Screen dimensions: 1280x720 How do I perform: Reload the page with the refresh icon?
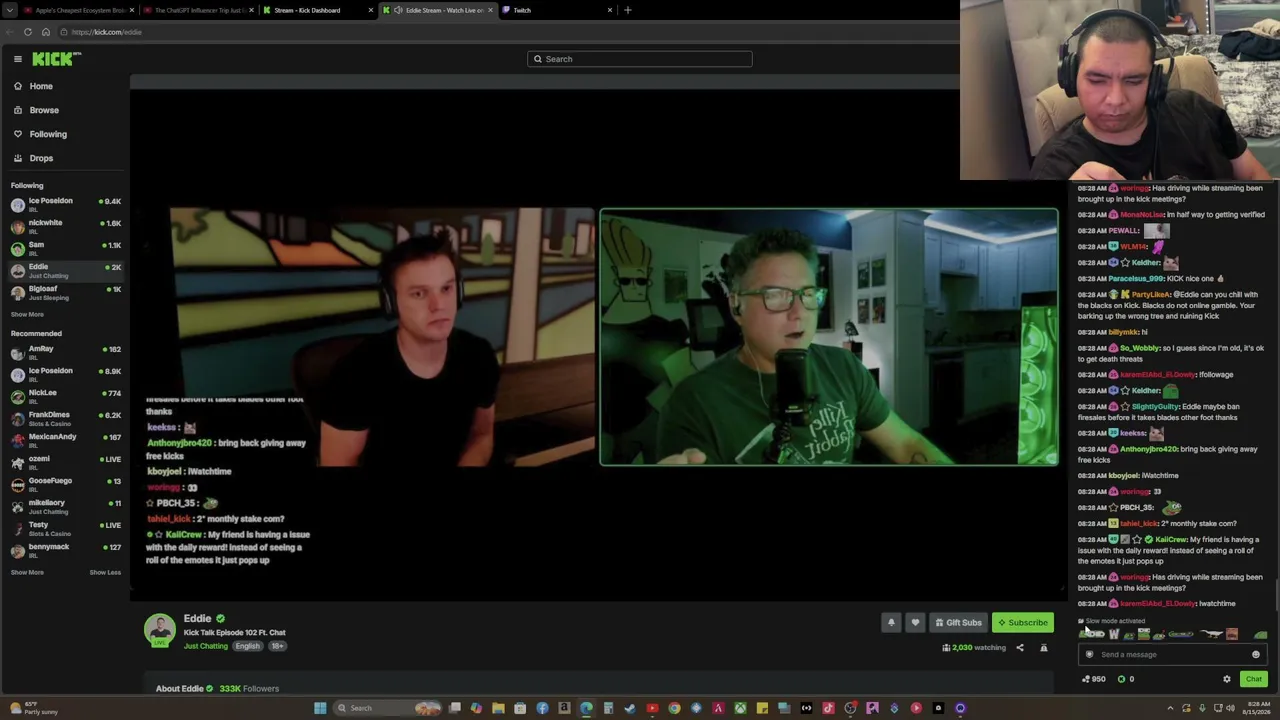click(x=28, y=32)
